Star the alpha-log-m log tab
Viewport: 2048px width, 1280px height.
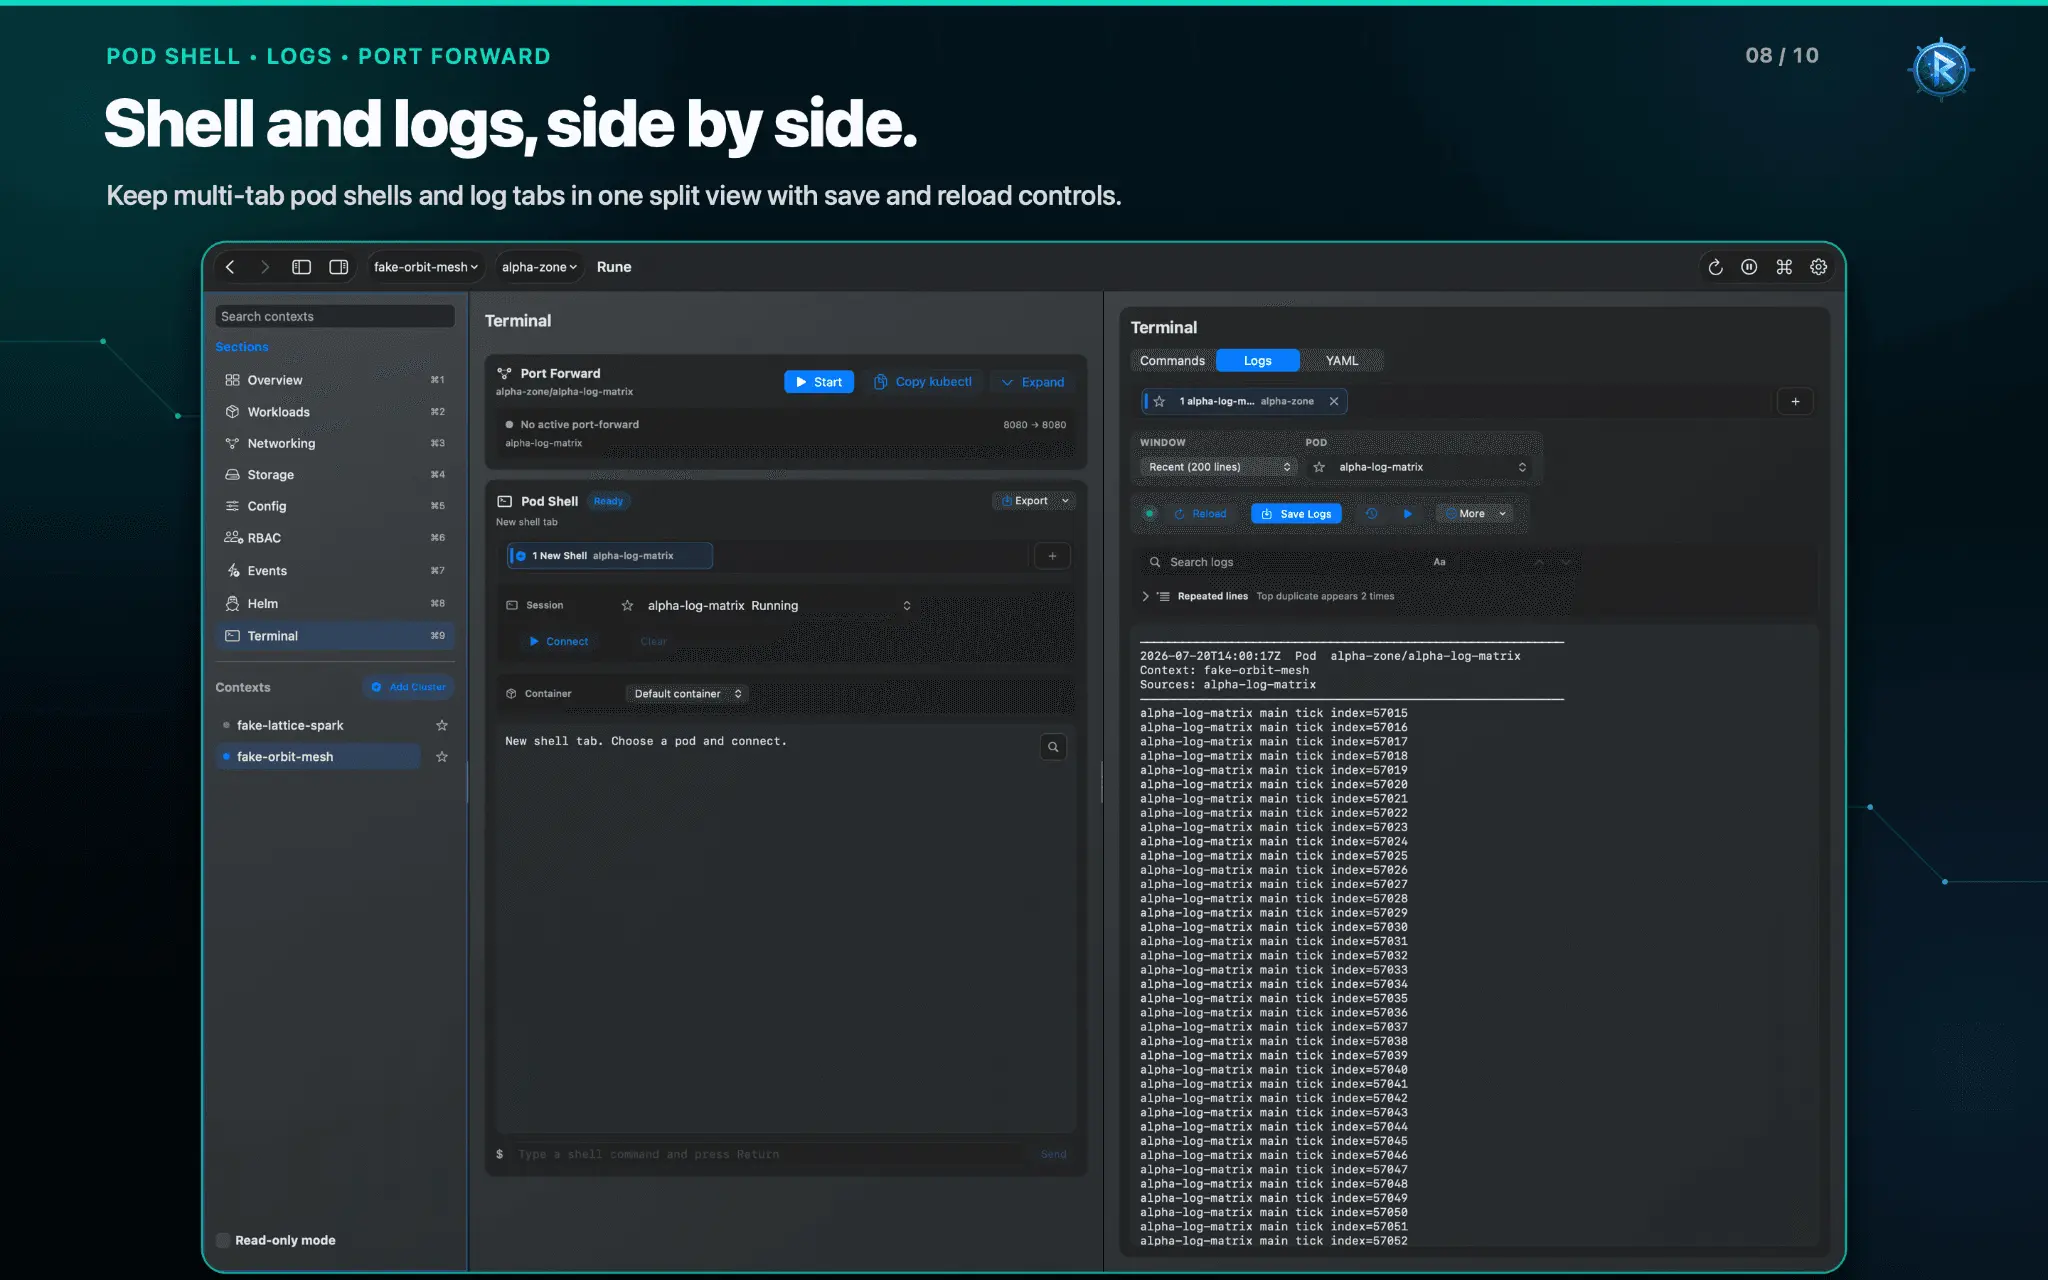1159,402
